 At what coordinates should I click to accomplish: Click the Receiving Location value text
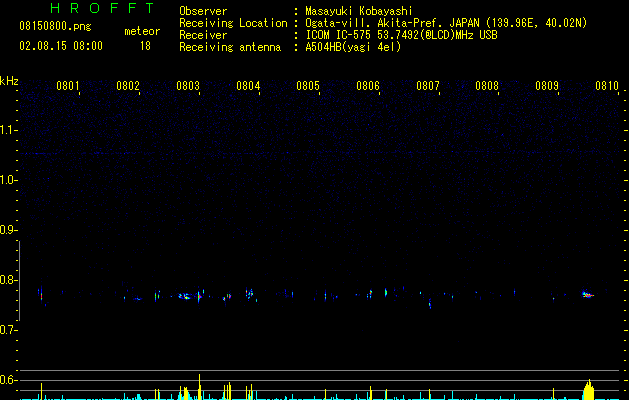[x=446, y=23]
